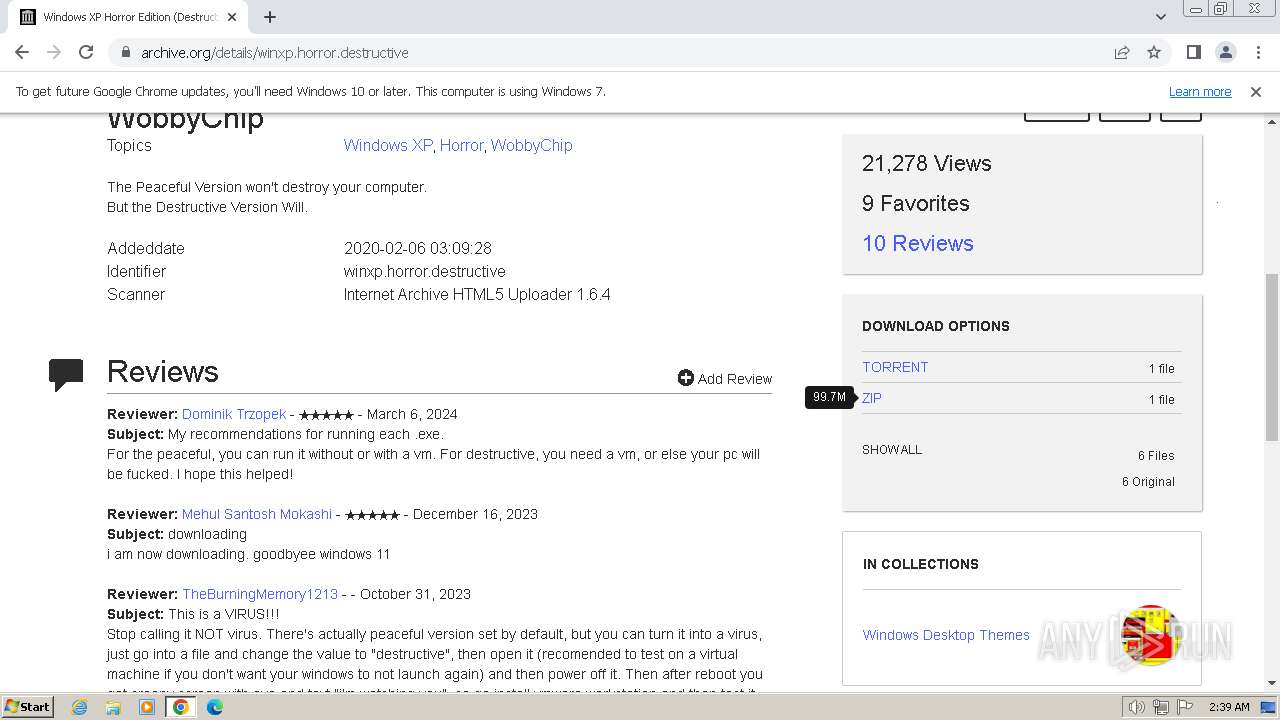
Task: Open 6 Original files link
Action: 1148,481
